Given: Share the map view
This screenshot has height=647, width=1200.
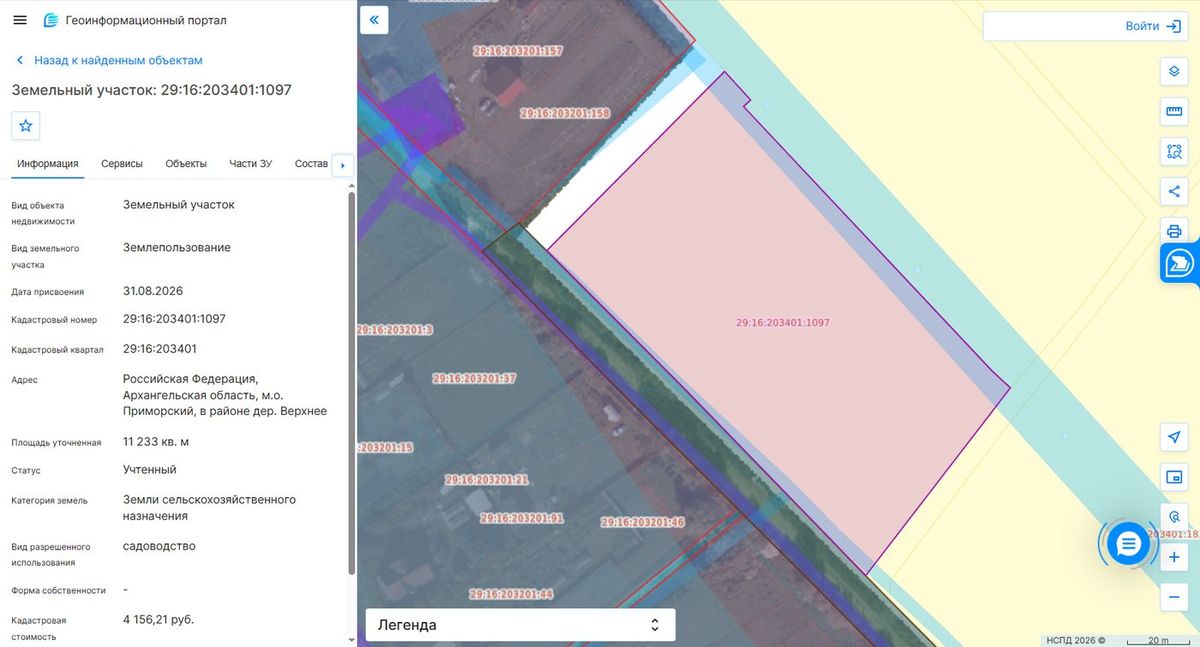Looking at the screenshot, I should (x=1174, y=192).
